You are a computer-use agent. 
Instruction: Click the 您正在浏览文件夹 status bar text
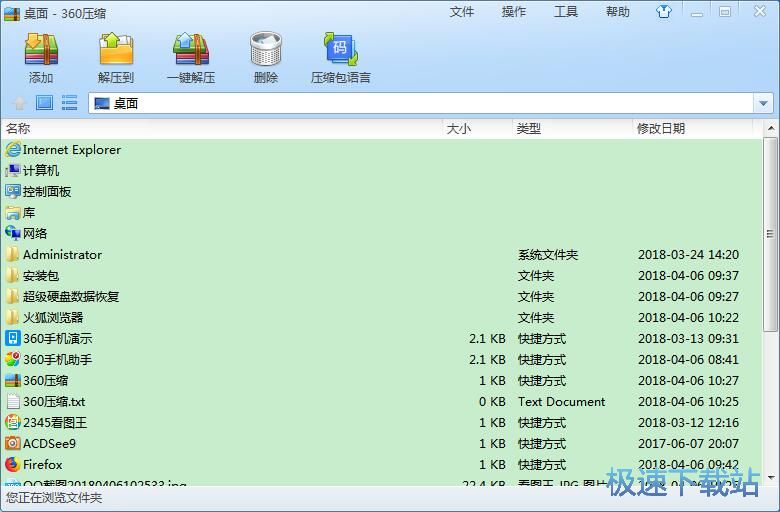click(x=54, y=498)
